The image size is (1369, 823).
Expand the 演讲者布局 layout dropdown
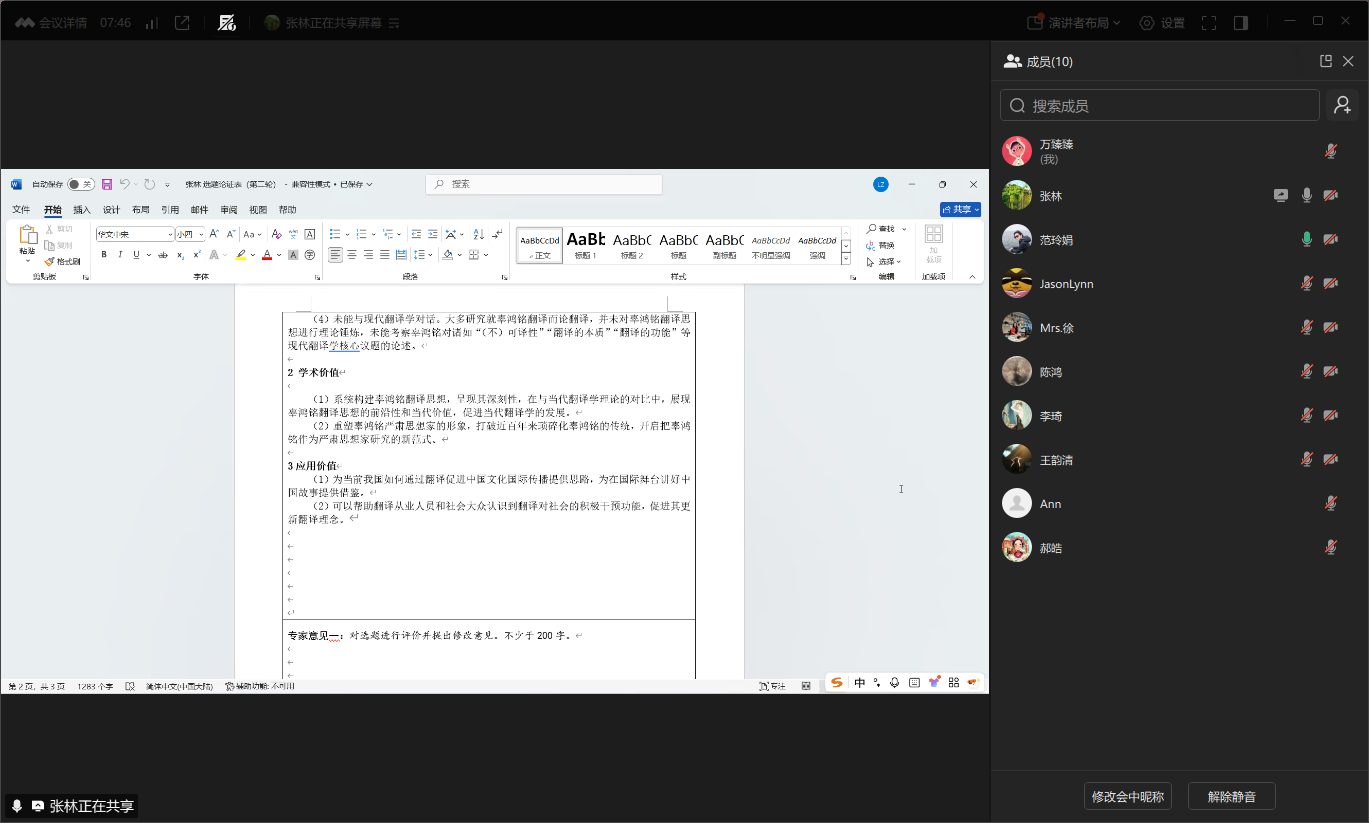click(1074, 23)
